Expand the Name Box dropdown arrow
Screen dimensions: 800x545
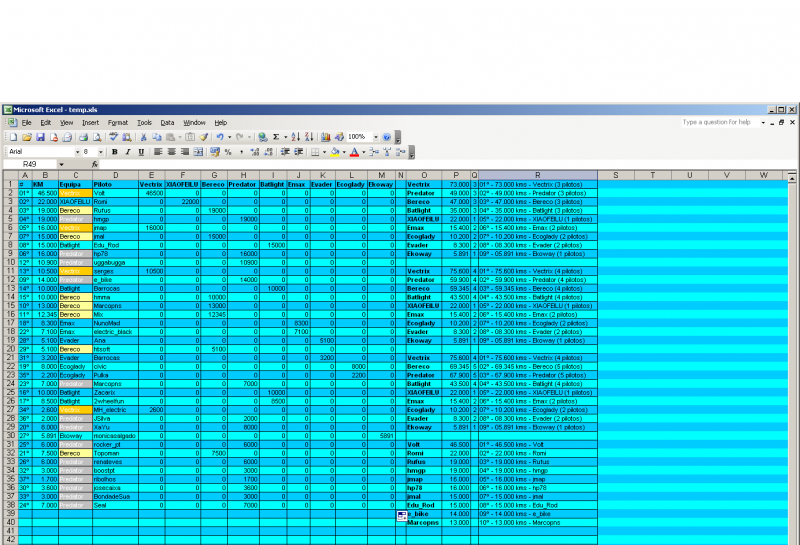61,164
